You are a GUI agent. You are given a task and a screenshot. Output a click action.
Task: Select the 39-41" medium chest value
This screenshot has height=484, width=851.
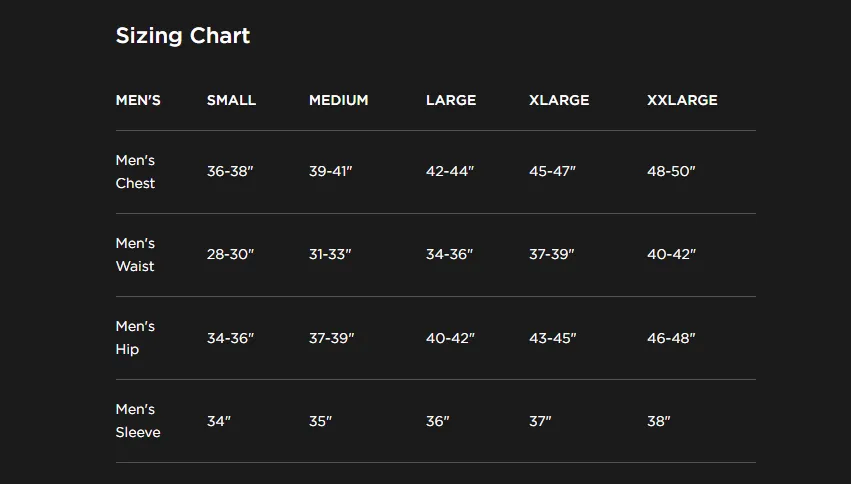pos(331,171)
